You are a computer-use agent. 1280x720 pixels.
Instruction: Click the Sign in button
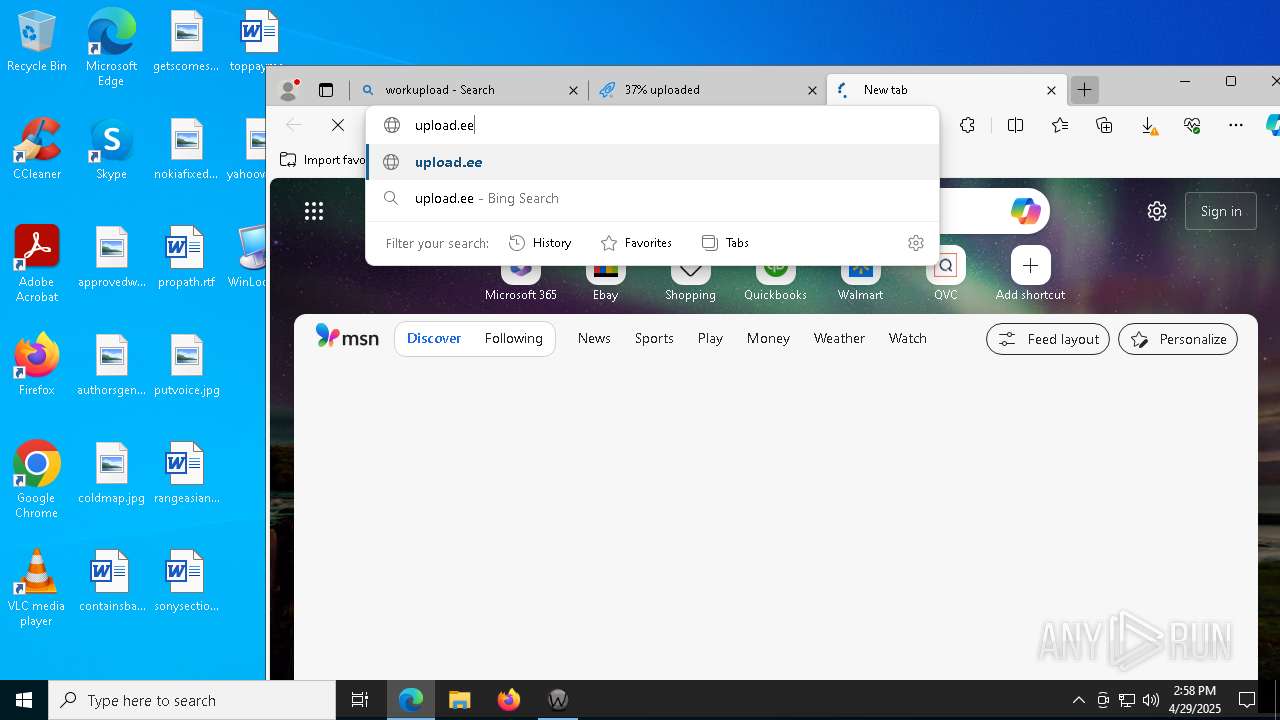point(1221,211)
